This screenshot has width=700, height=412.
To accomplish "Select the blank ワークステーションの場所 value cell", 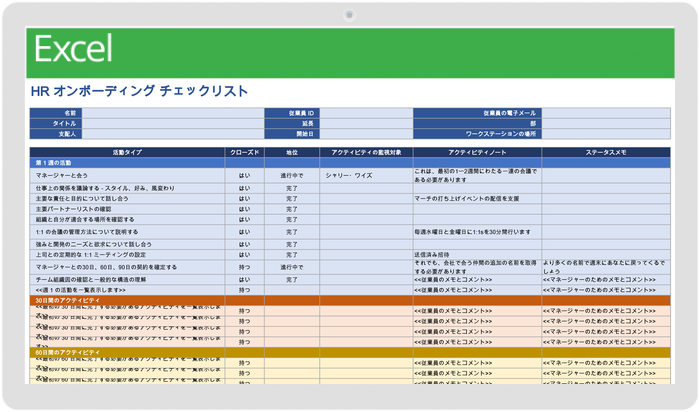I will (x=606, y=133).
